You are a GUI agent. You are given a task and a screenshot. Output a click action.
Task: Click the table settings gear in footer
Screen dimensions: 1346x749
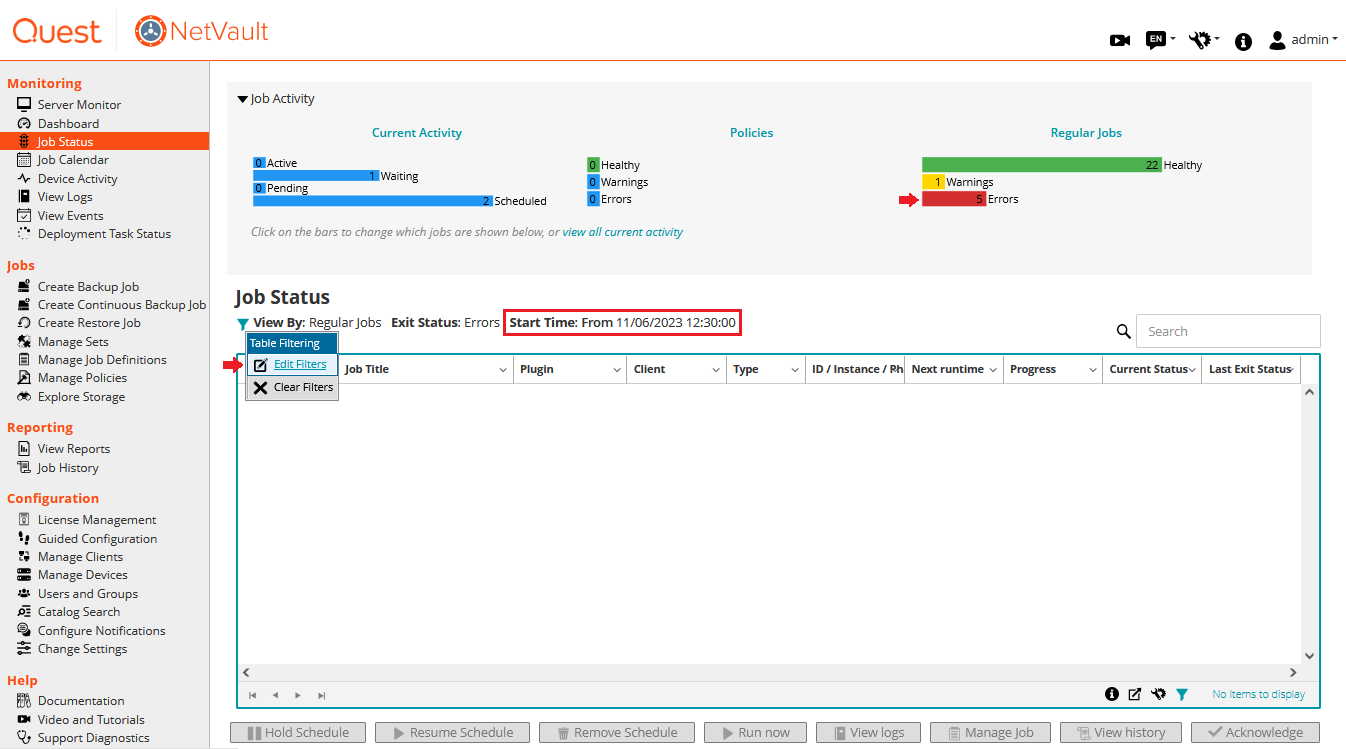pyautogui.click(x=1158, y=694)
